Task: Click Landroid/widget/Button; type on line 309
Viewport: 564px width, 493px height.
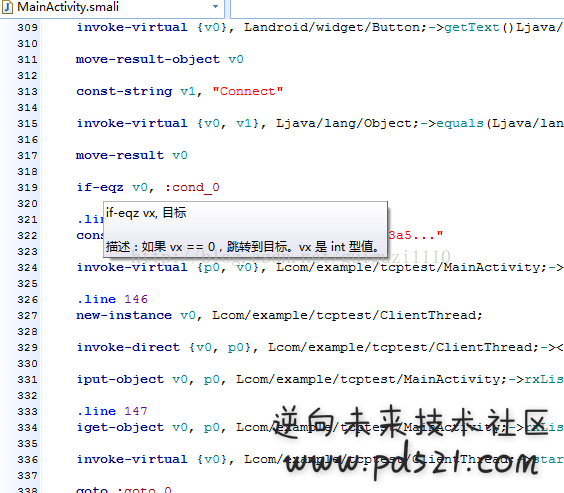Action: [335, 27]
